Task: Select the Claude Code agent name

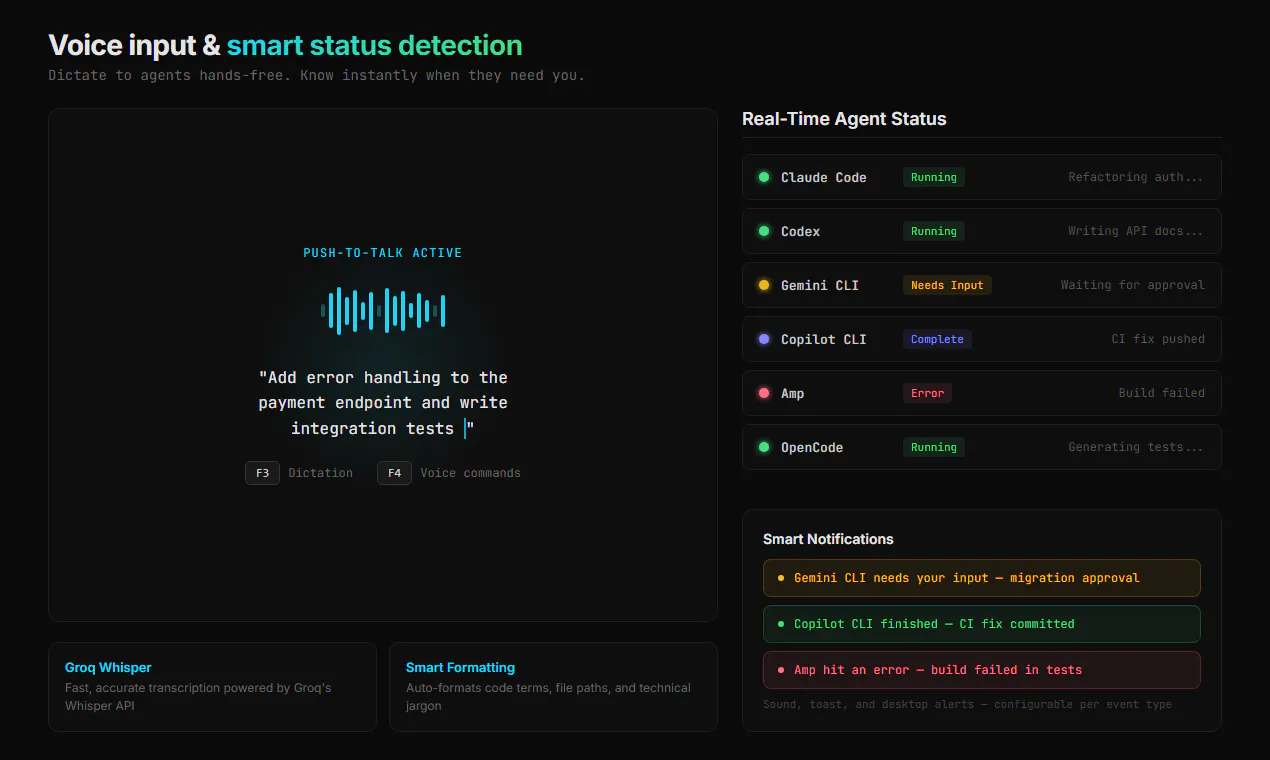Action: pos(824,177)
